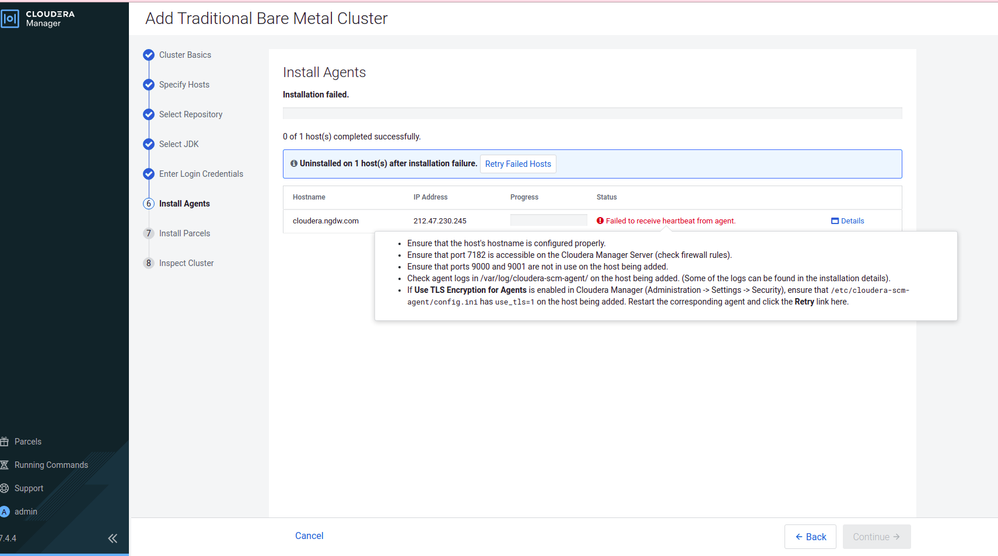Viewport: 998px width, 556px height.
Task: Click tooltip line about port 7182
Action: coord(570,255)
